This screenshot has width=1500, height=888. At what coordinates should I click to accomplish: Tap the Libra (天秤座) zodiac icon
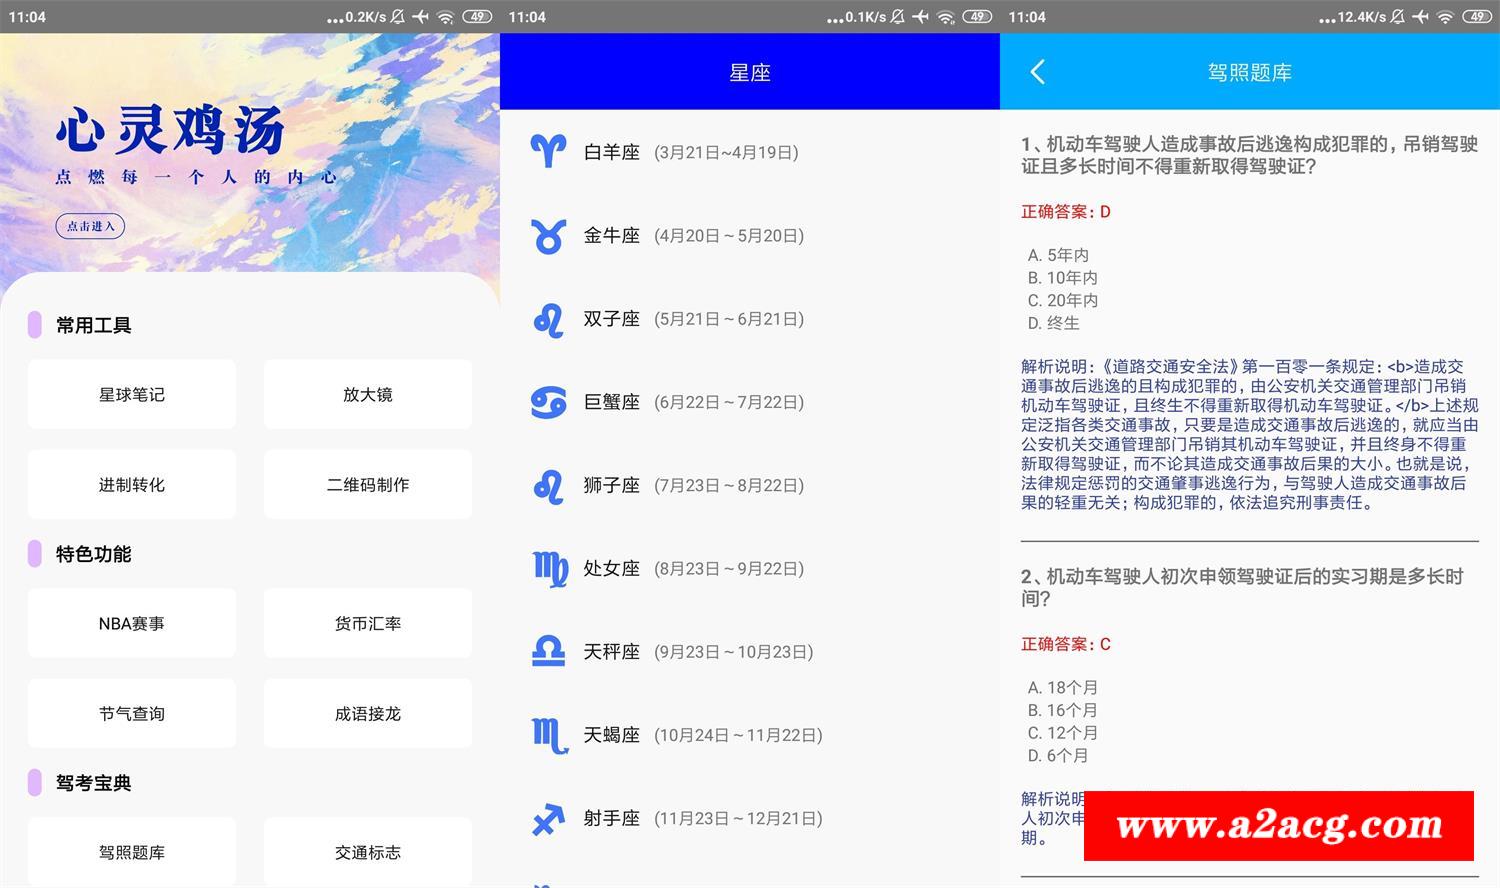pos(548,652)
